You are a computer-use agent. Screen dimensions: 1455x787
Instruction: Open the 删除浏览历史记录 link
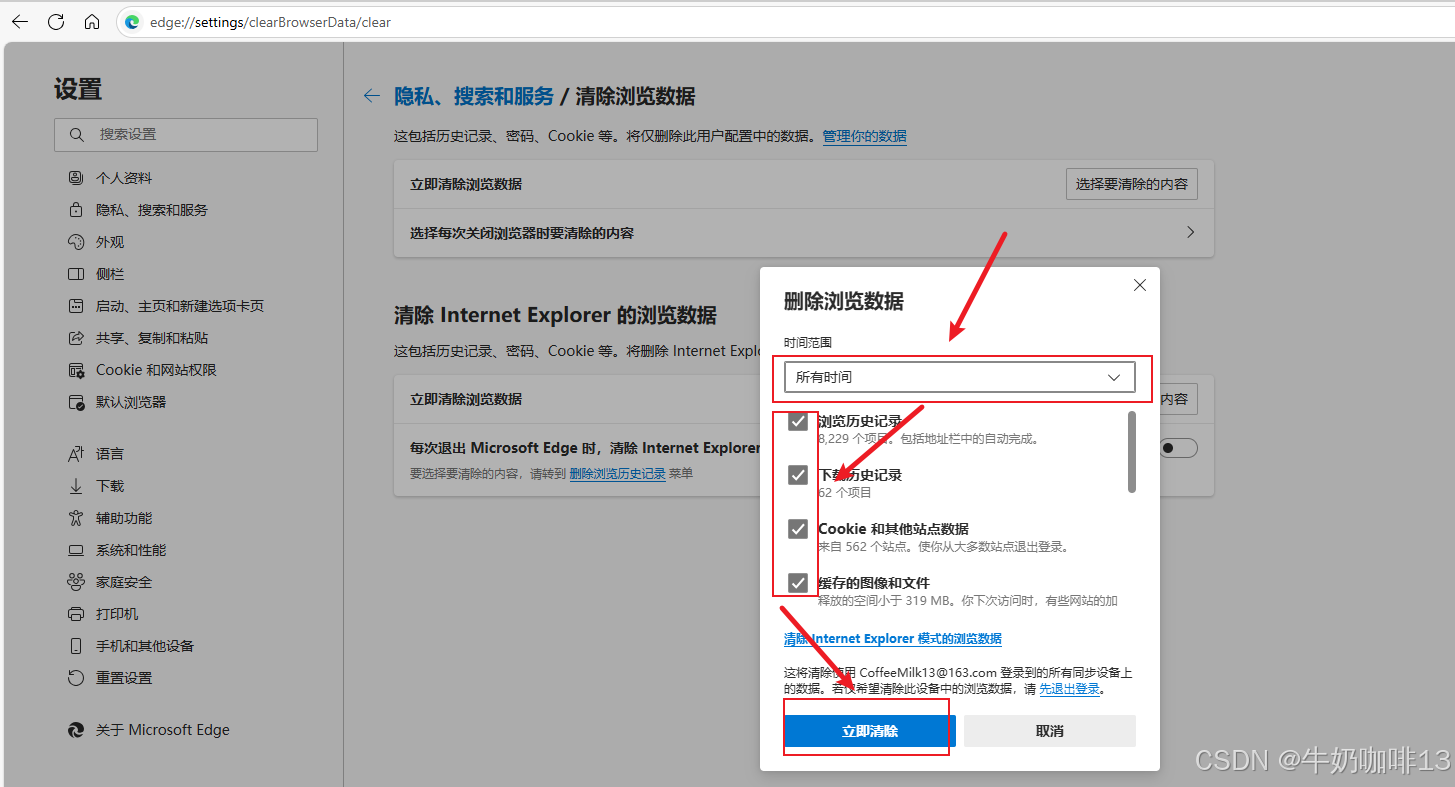point(617,474)
